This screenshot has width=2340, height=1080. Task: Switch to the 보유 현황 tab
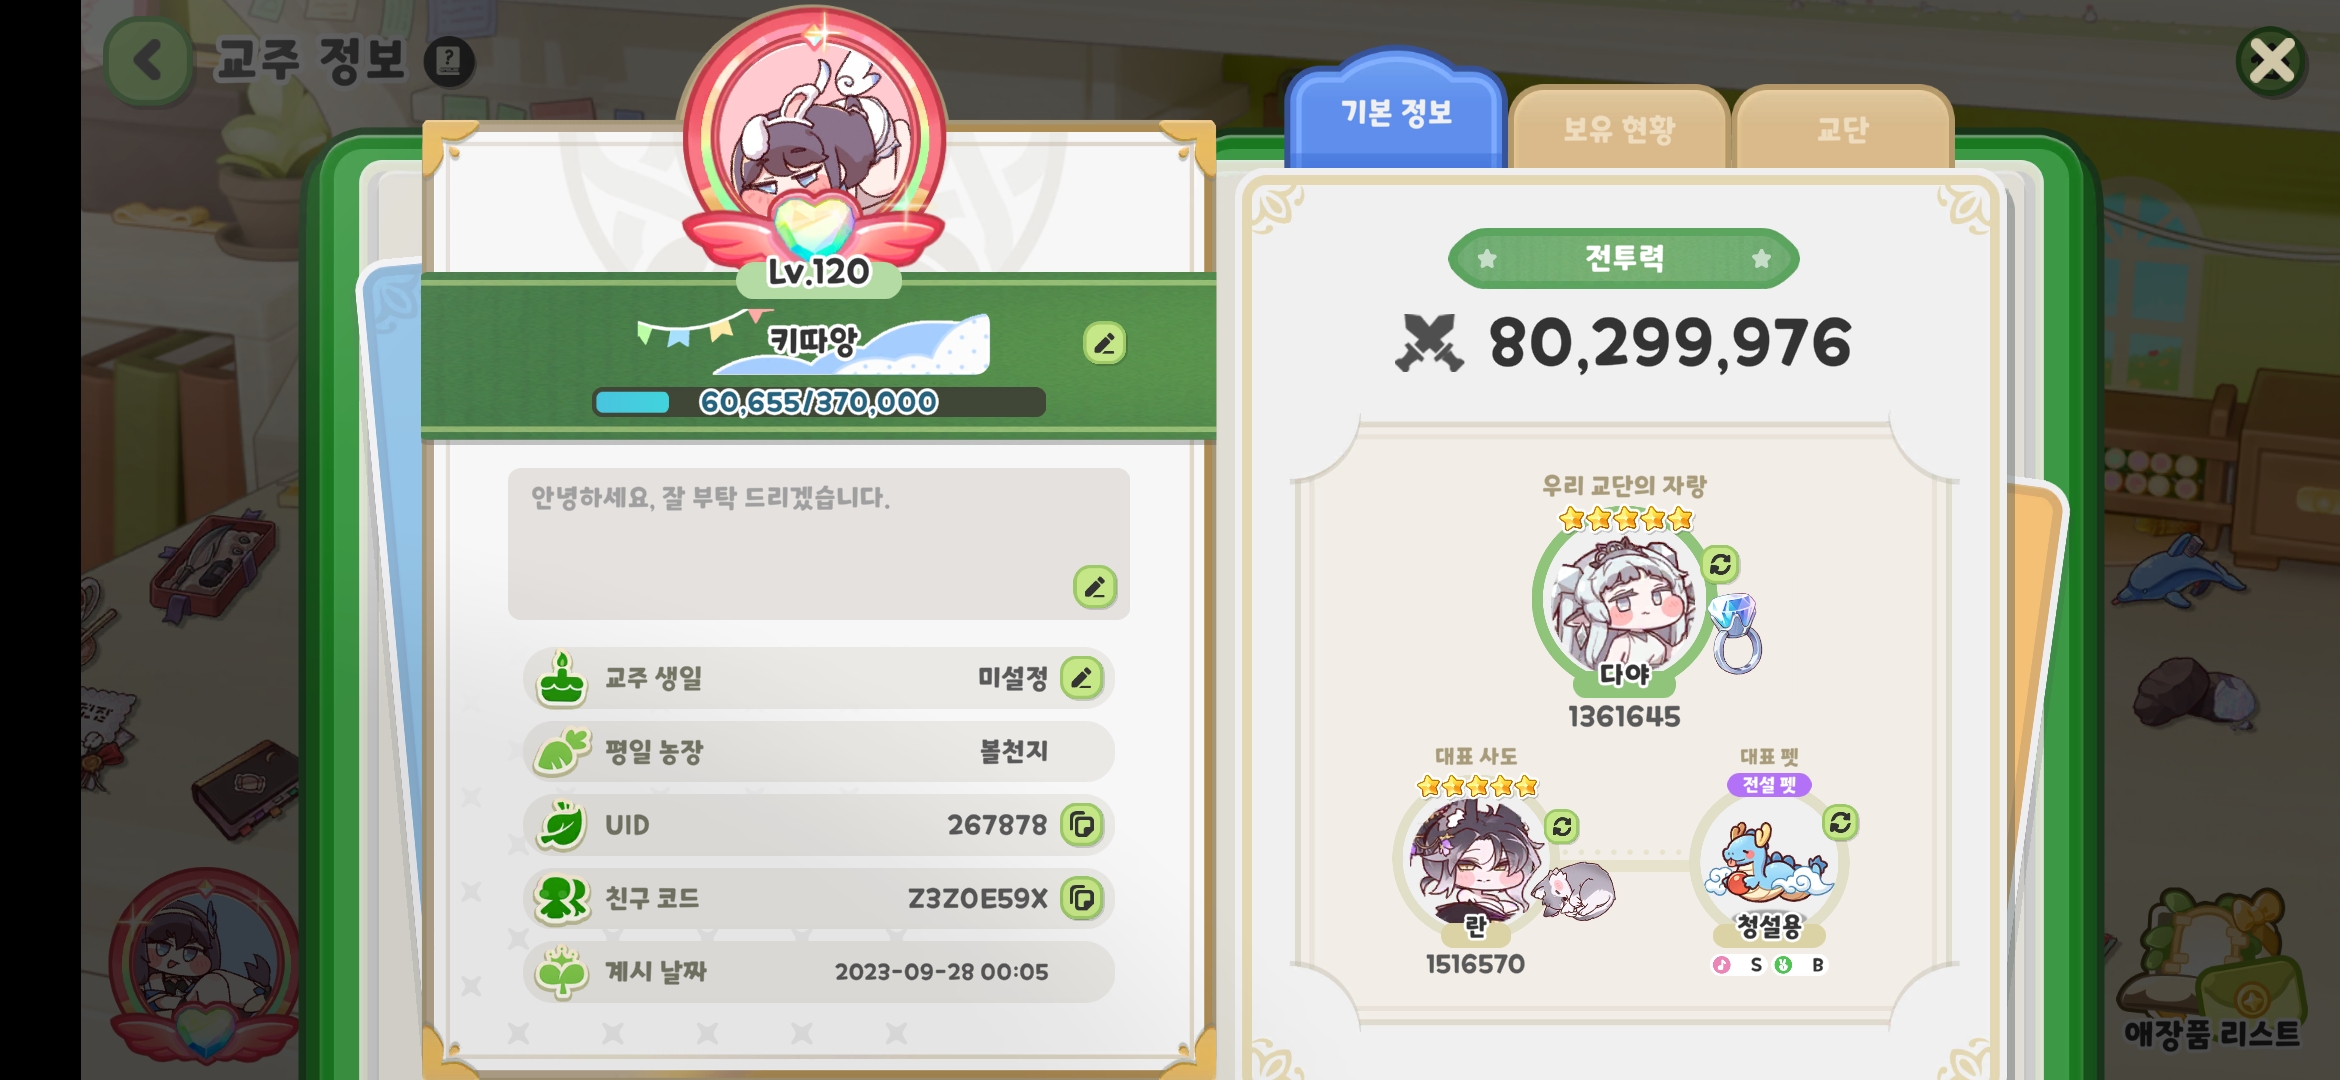[x=1619, y=129]
